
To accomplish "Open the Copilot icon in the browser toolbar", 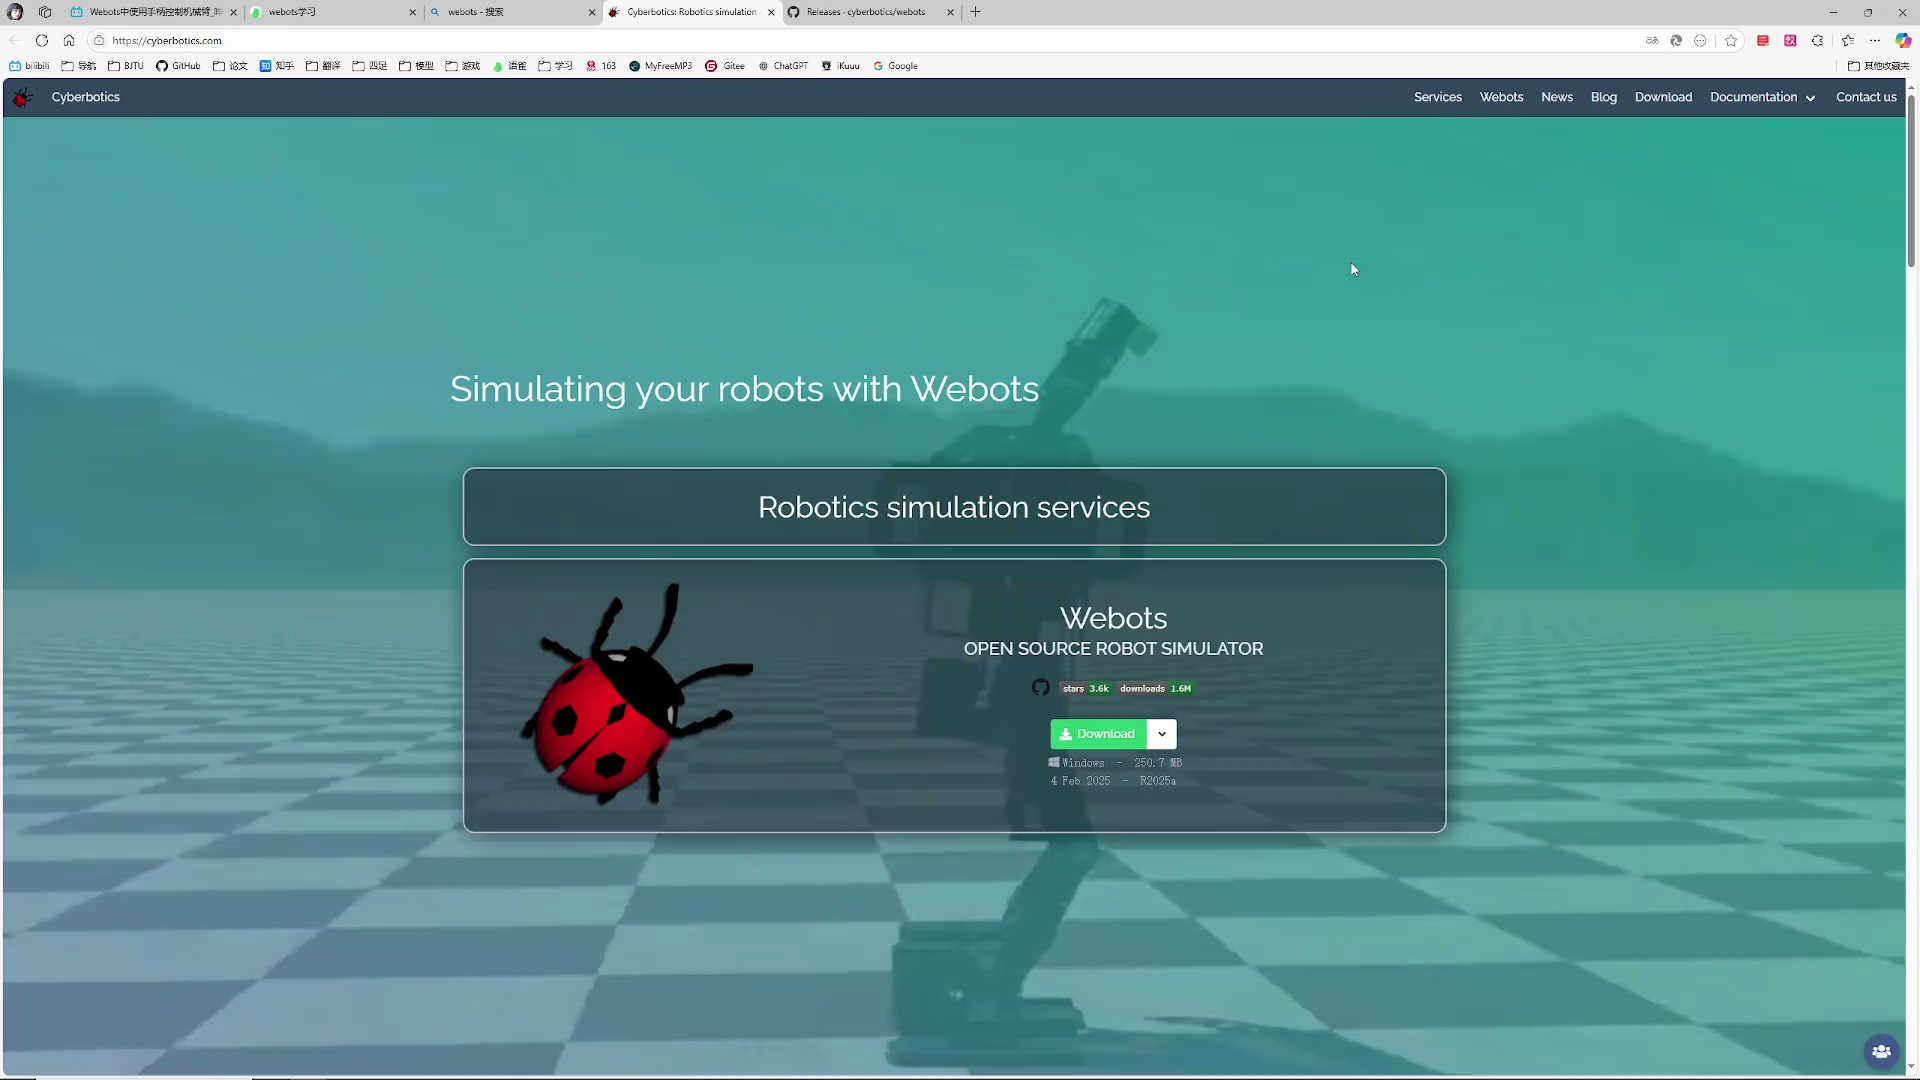I will point(1903,41).
